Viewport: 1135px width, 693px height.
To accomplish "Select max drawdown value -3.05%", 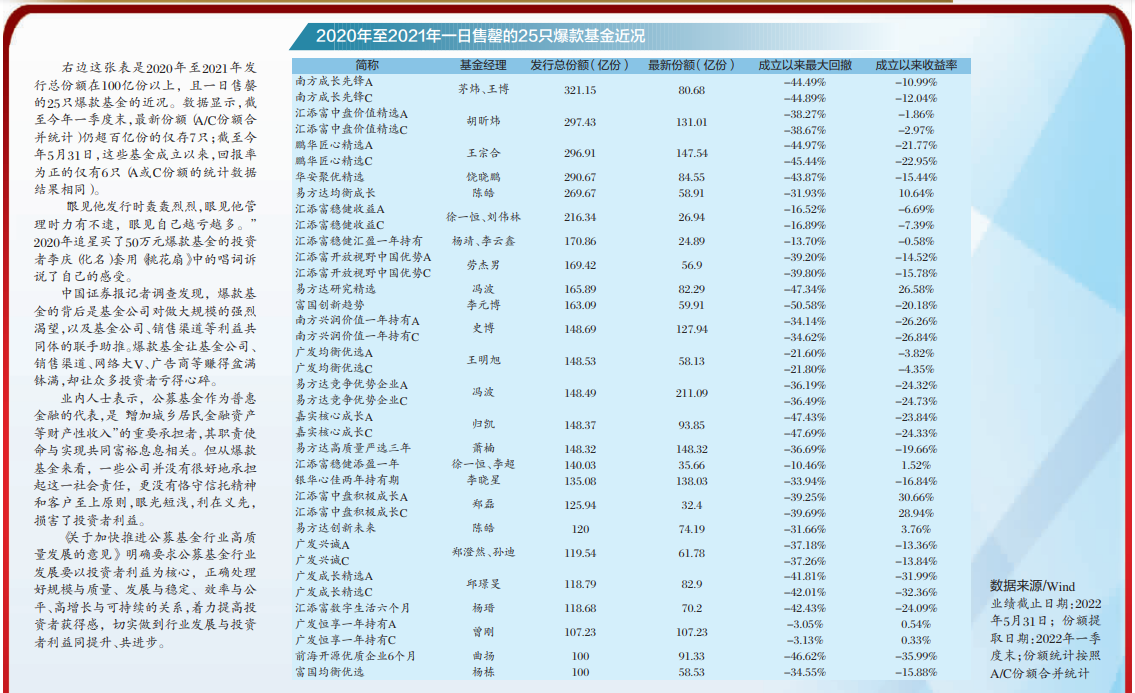I will 804,624.
